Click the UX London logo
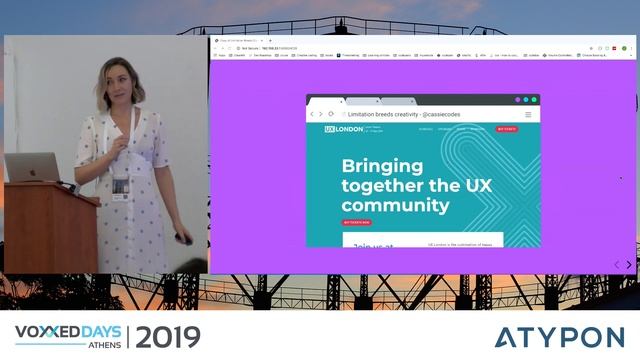The width and height of the screenshot is (640, 360). pos(344,129)
